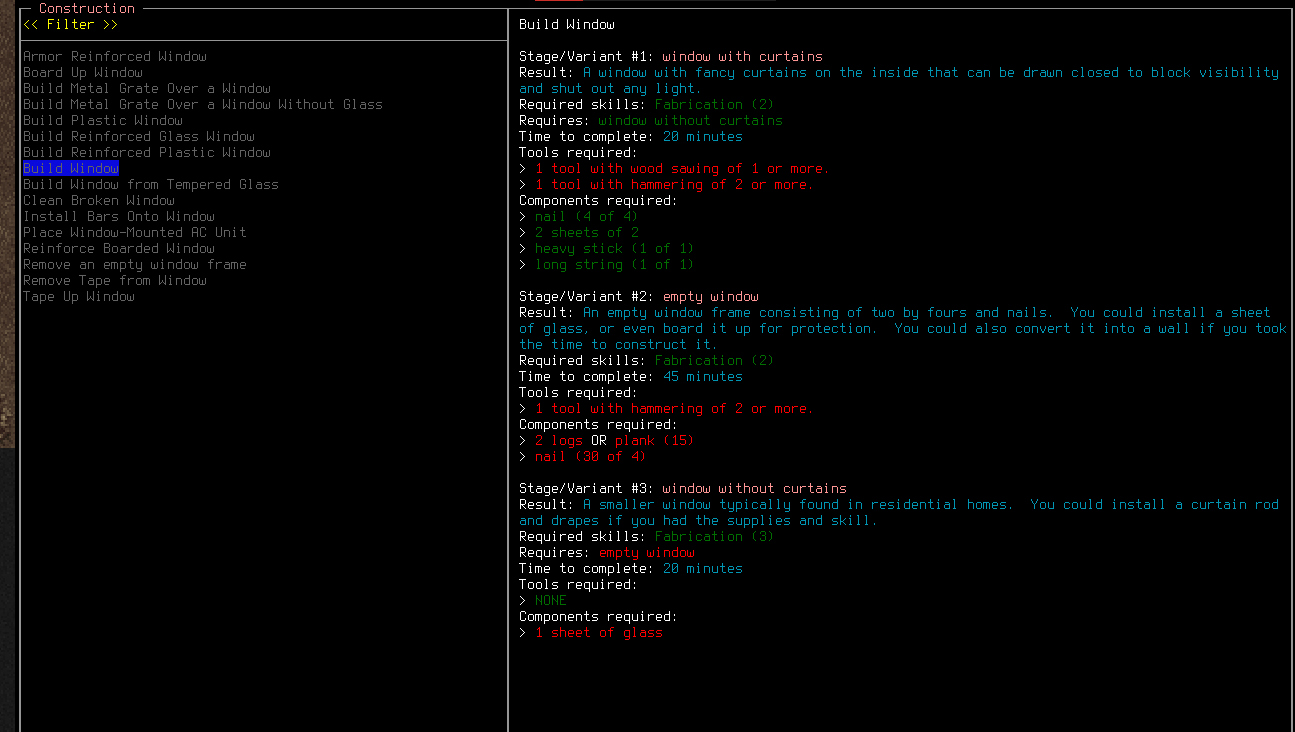
Task: Select Build Reinforced Glass Window
Action: 139,136
